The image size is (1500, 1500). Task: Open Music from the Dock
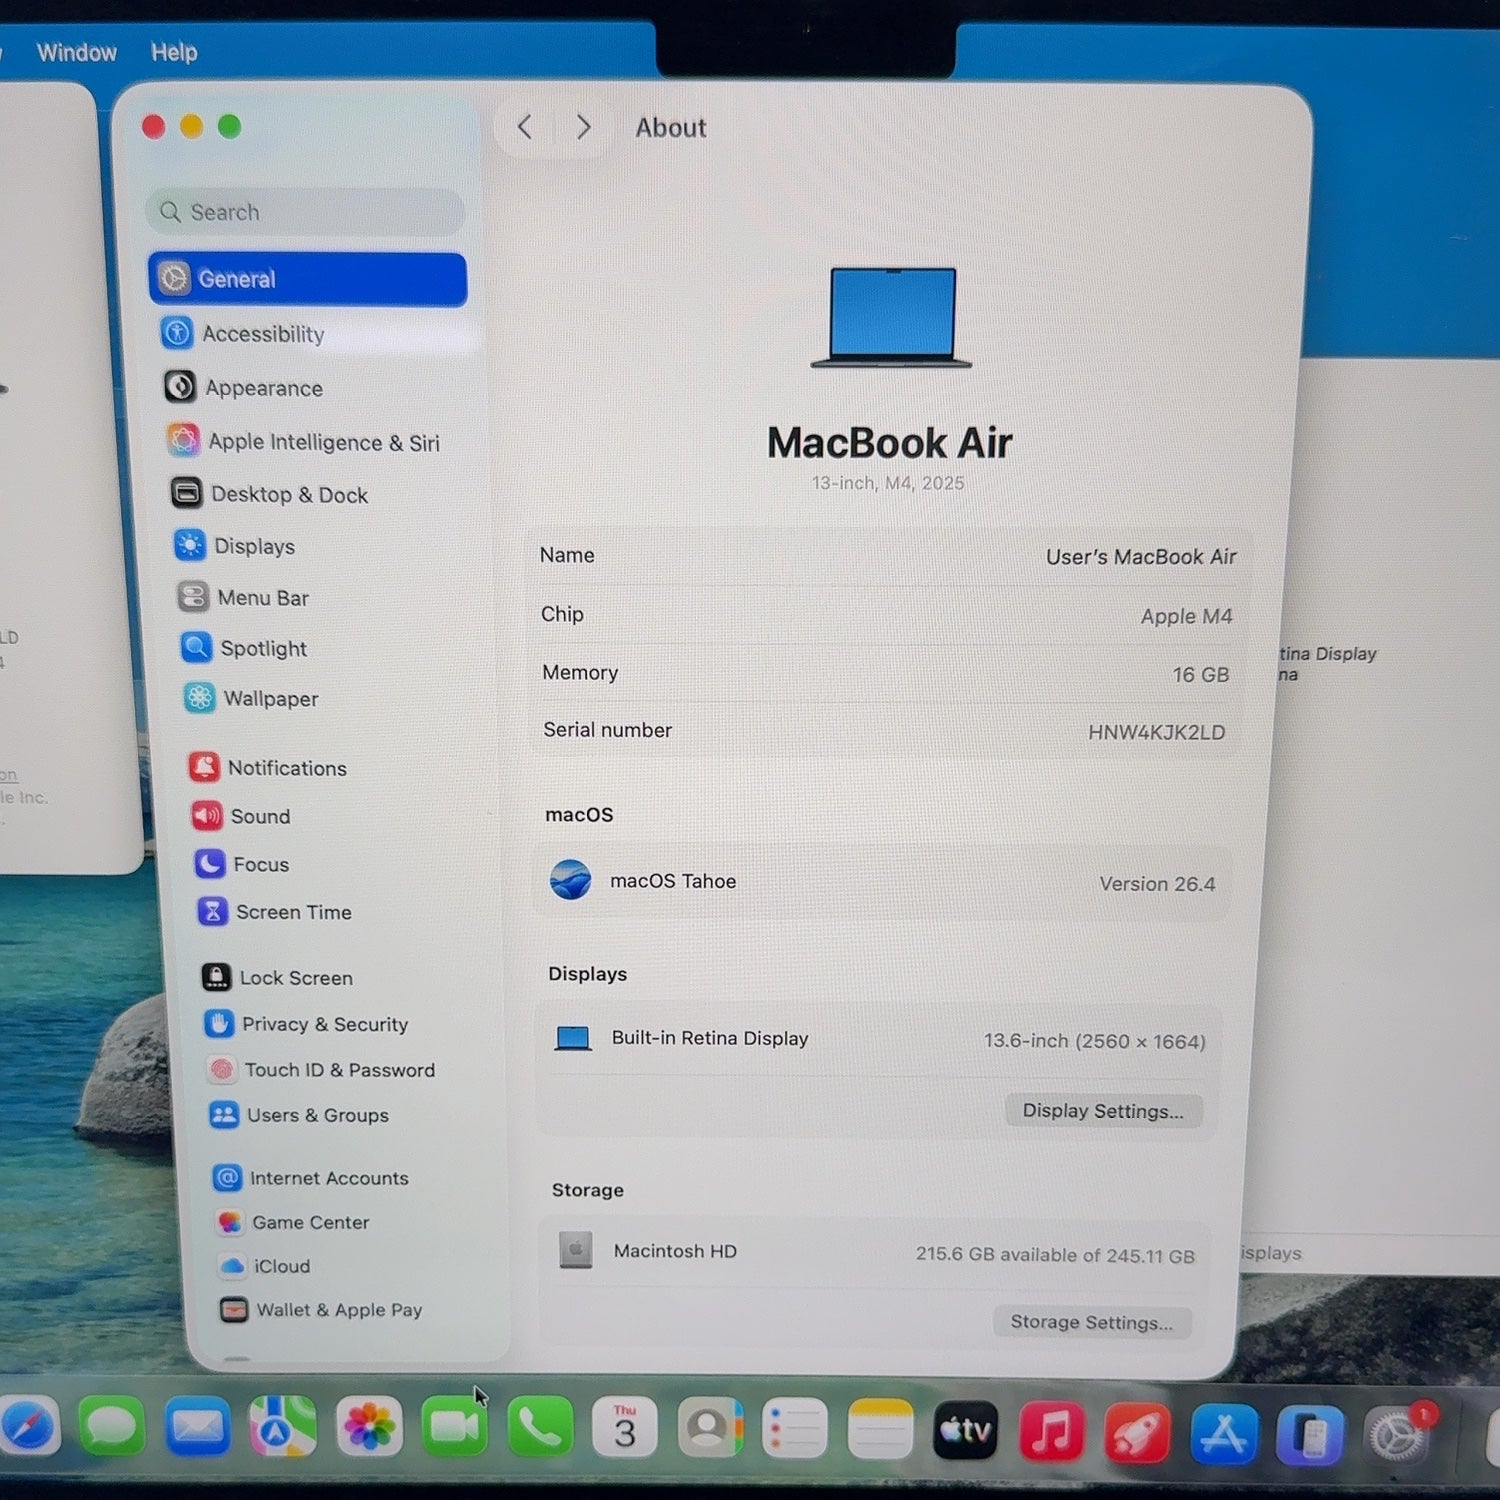point(1052,1433)
